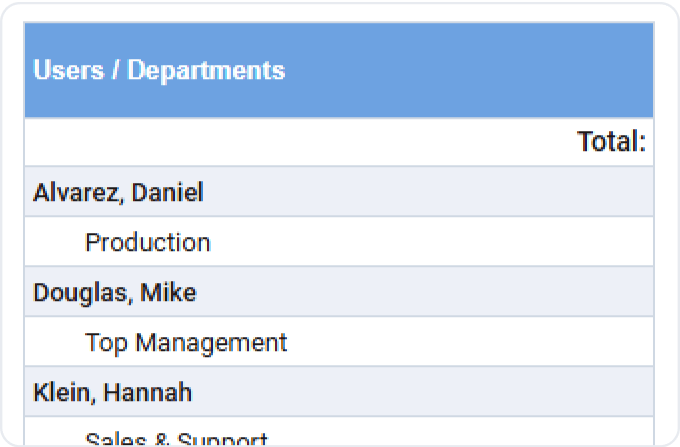680x447 pixels.
Task: Click the "Total:" label
Action: click(x=611, y=142)
